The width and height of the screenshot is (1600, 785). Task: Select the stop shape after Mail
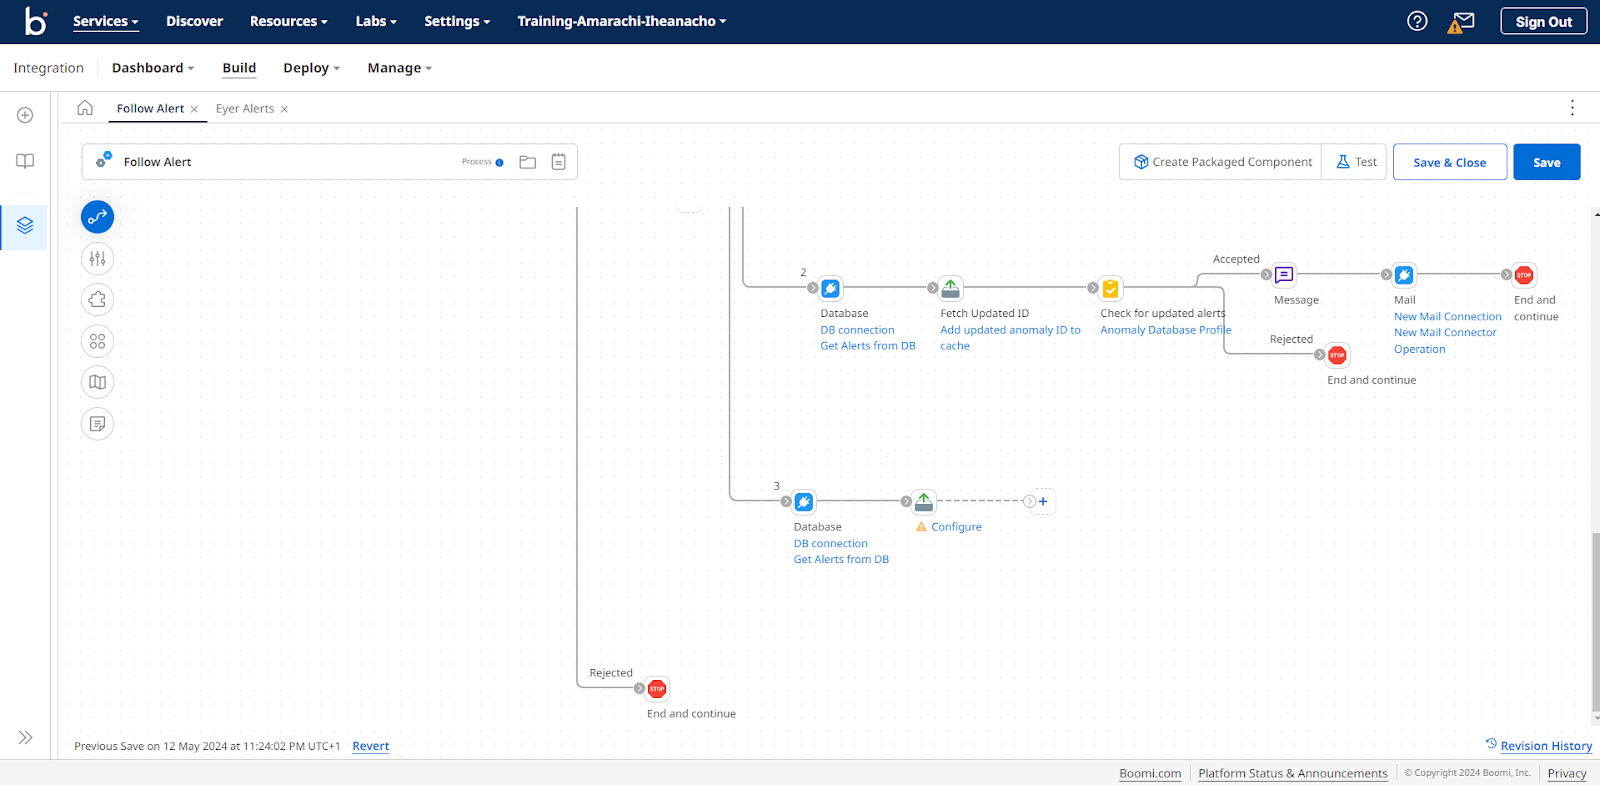tap(1524, 275)
